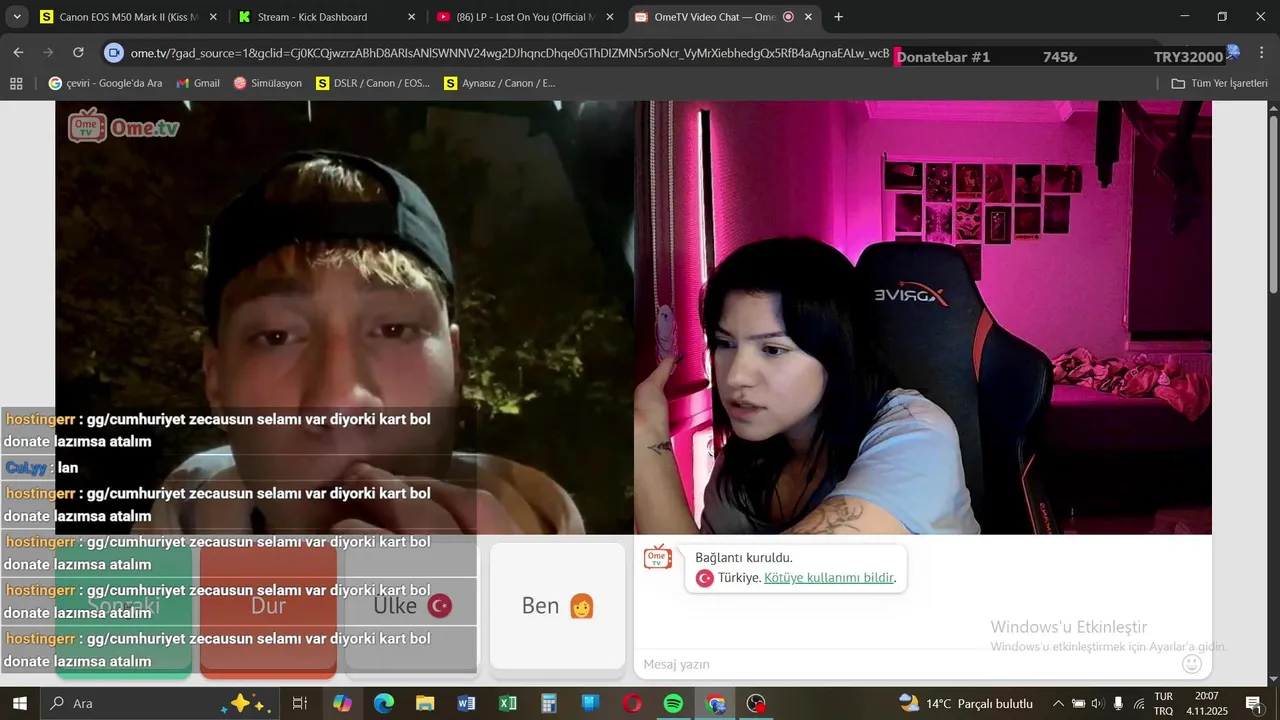Open network settings in the system tray
The image size is (1280, 720).
(x=1139, y=703)
